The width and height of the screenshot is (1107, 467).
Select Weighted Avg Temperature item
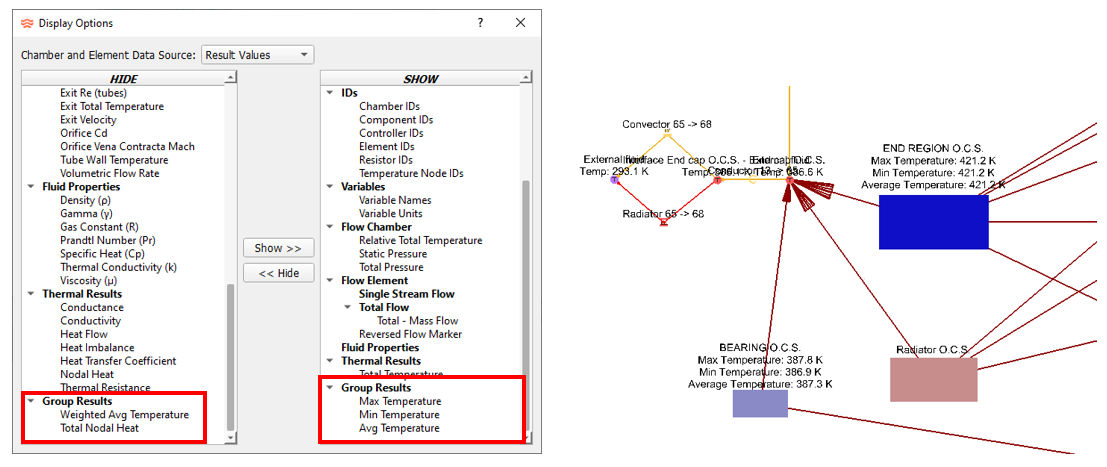(124, 415)
